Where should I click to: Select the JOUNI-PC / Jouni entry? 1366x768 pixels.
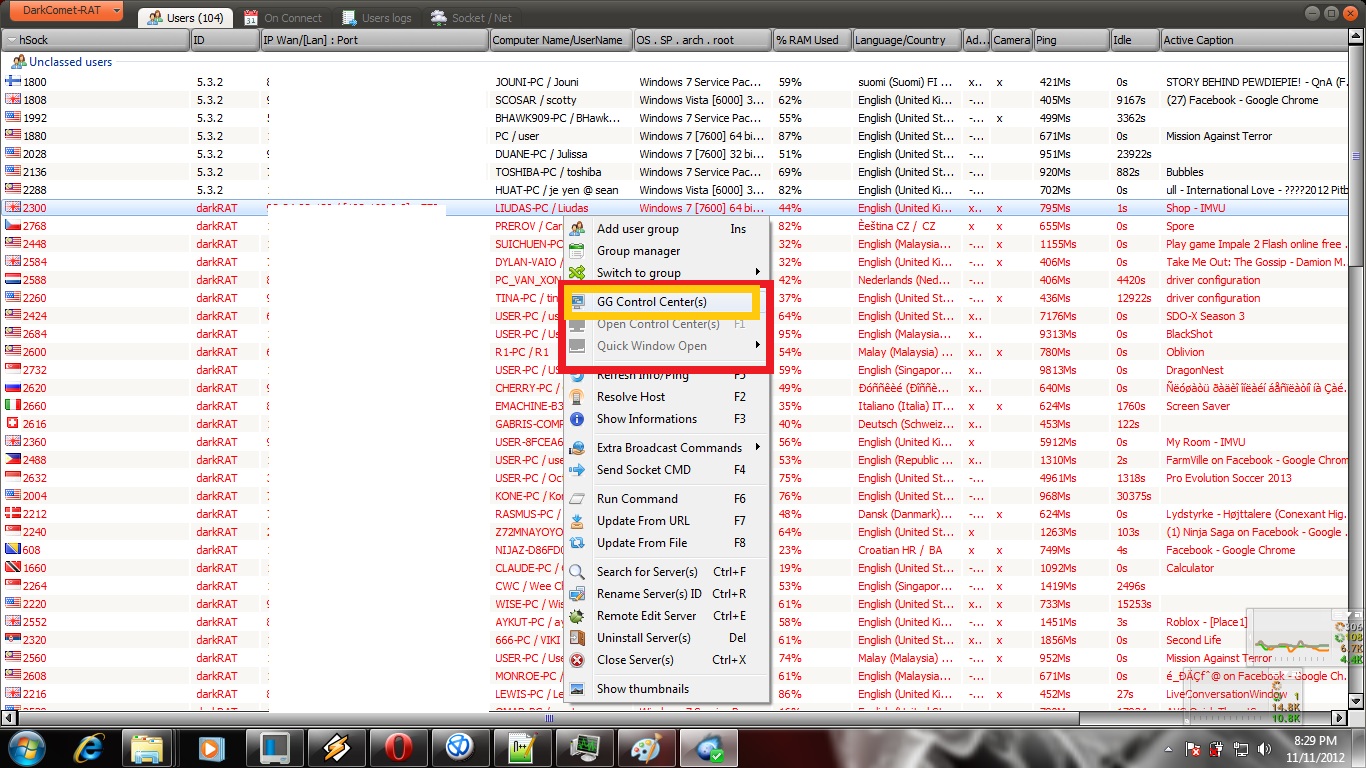(x=536, y=82)
